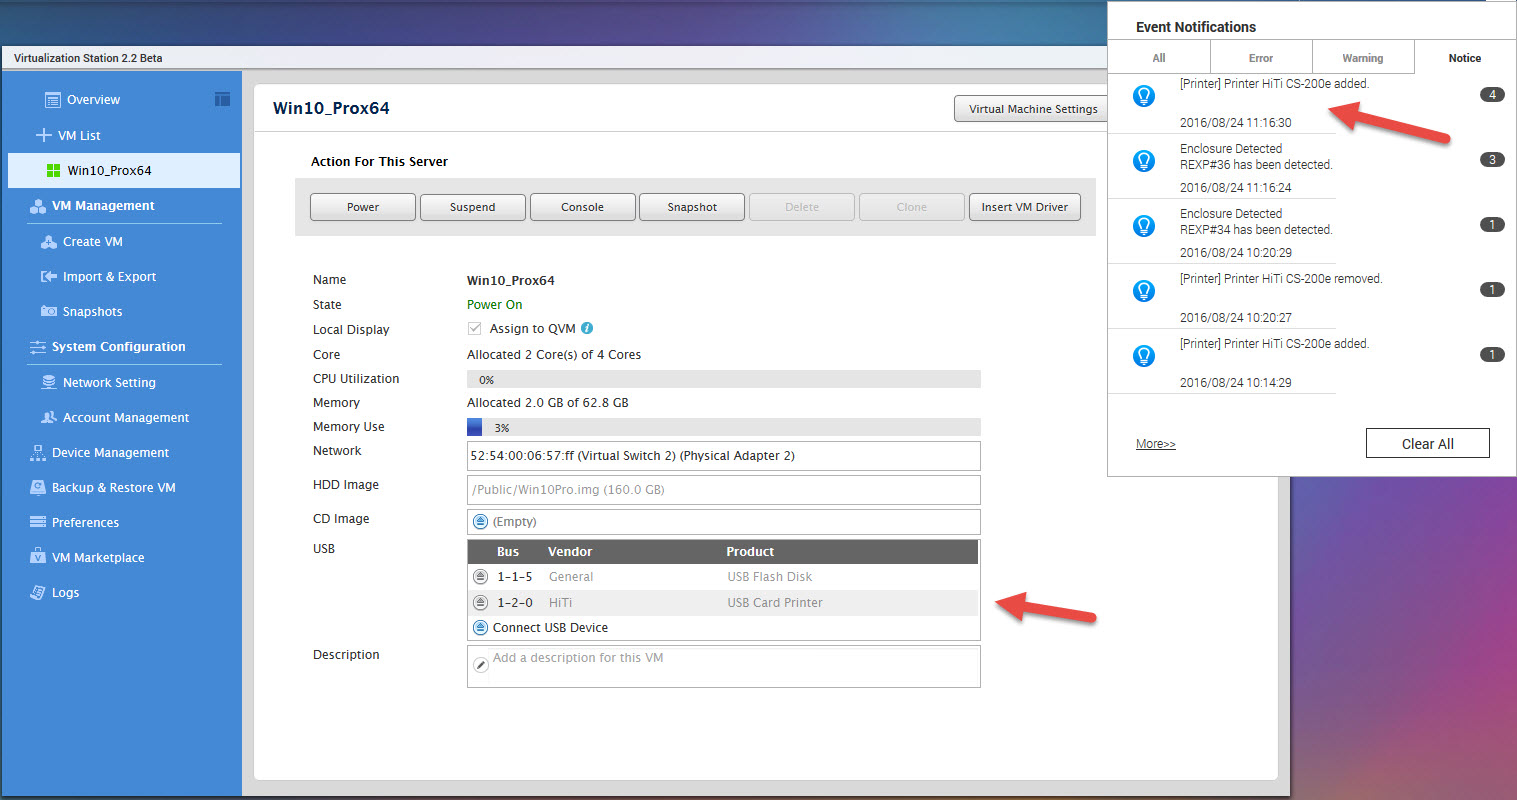Screen dimensions: 1517x800
Task: Click the lightbulb icon of REXP#36 notification
Action: (1144, 161)
